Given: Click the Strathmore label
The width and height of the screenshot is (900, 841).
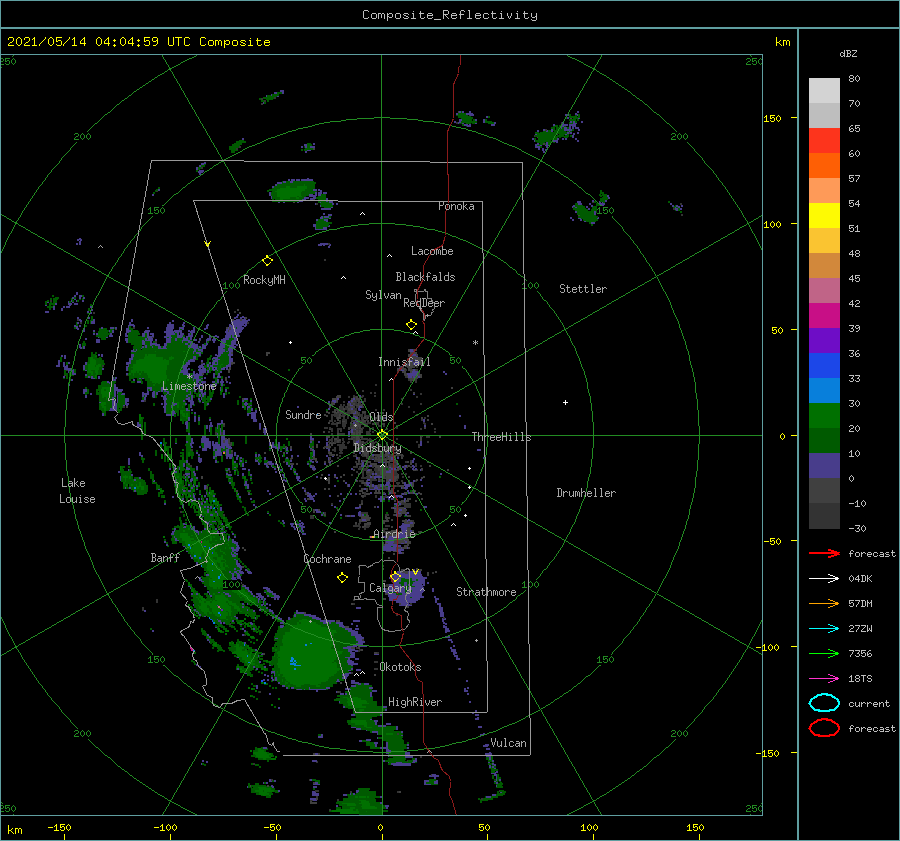Looking at the screenshot, I should click(486, 592).
